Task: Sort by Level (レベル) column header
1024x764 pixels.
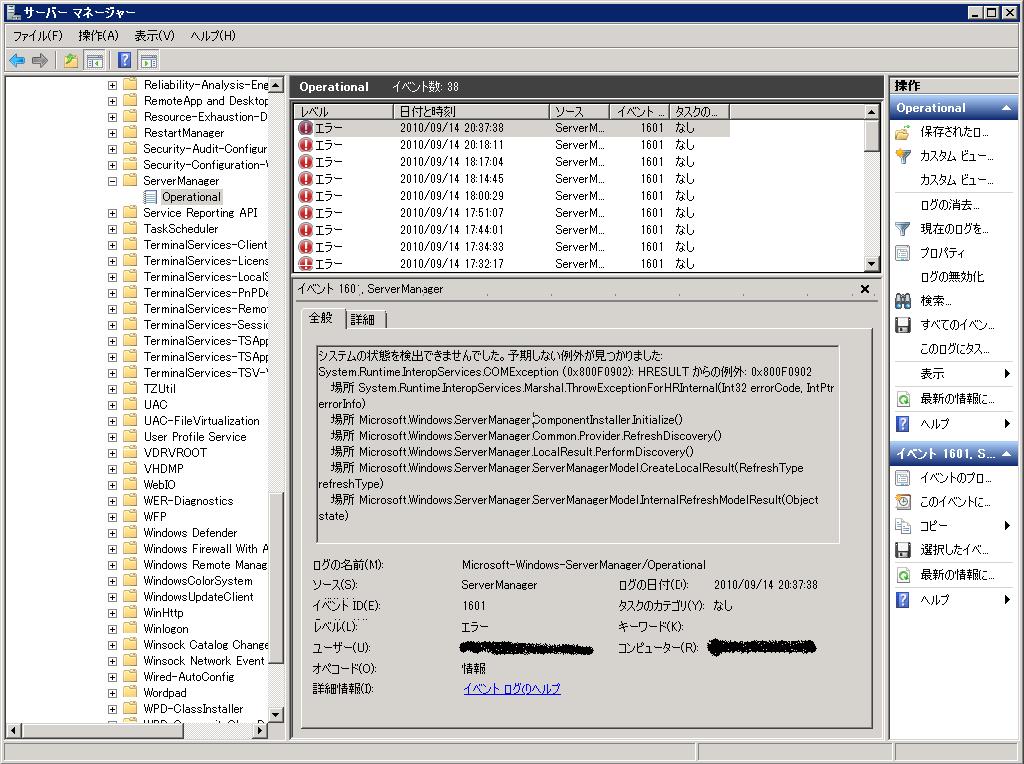Action: (344, 112)
